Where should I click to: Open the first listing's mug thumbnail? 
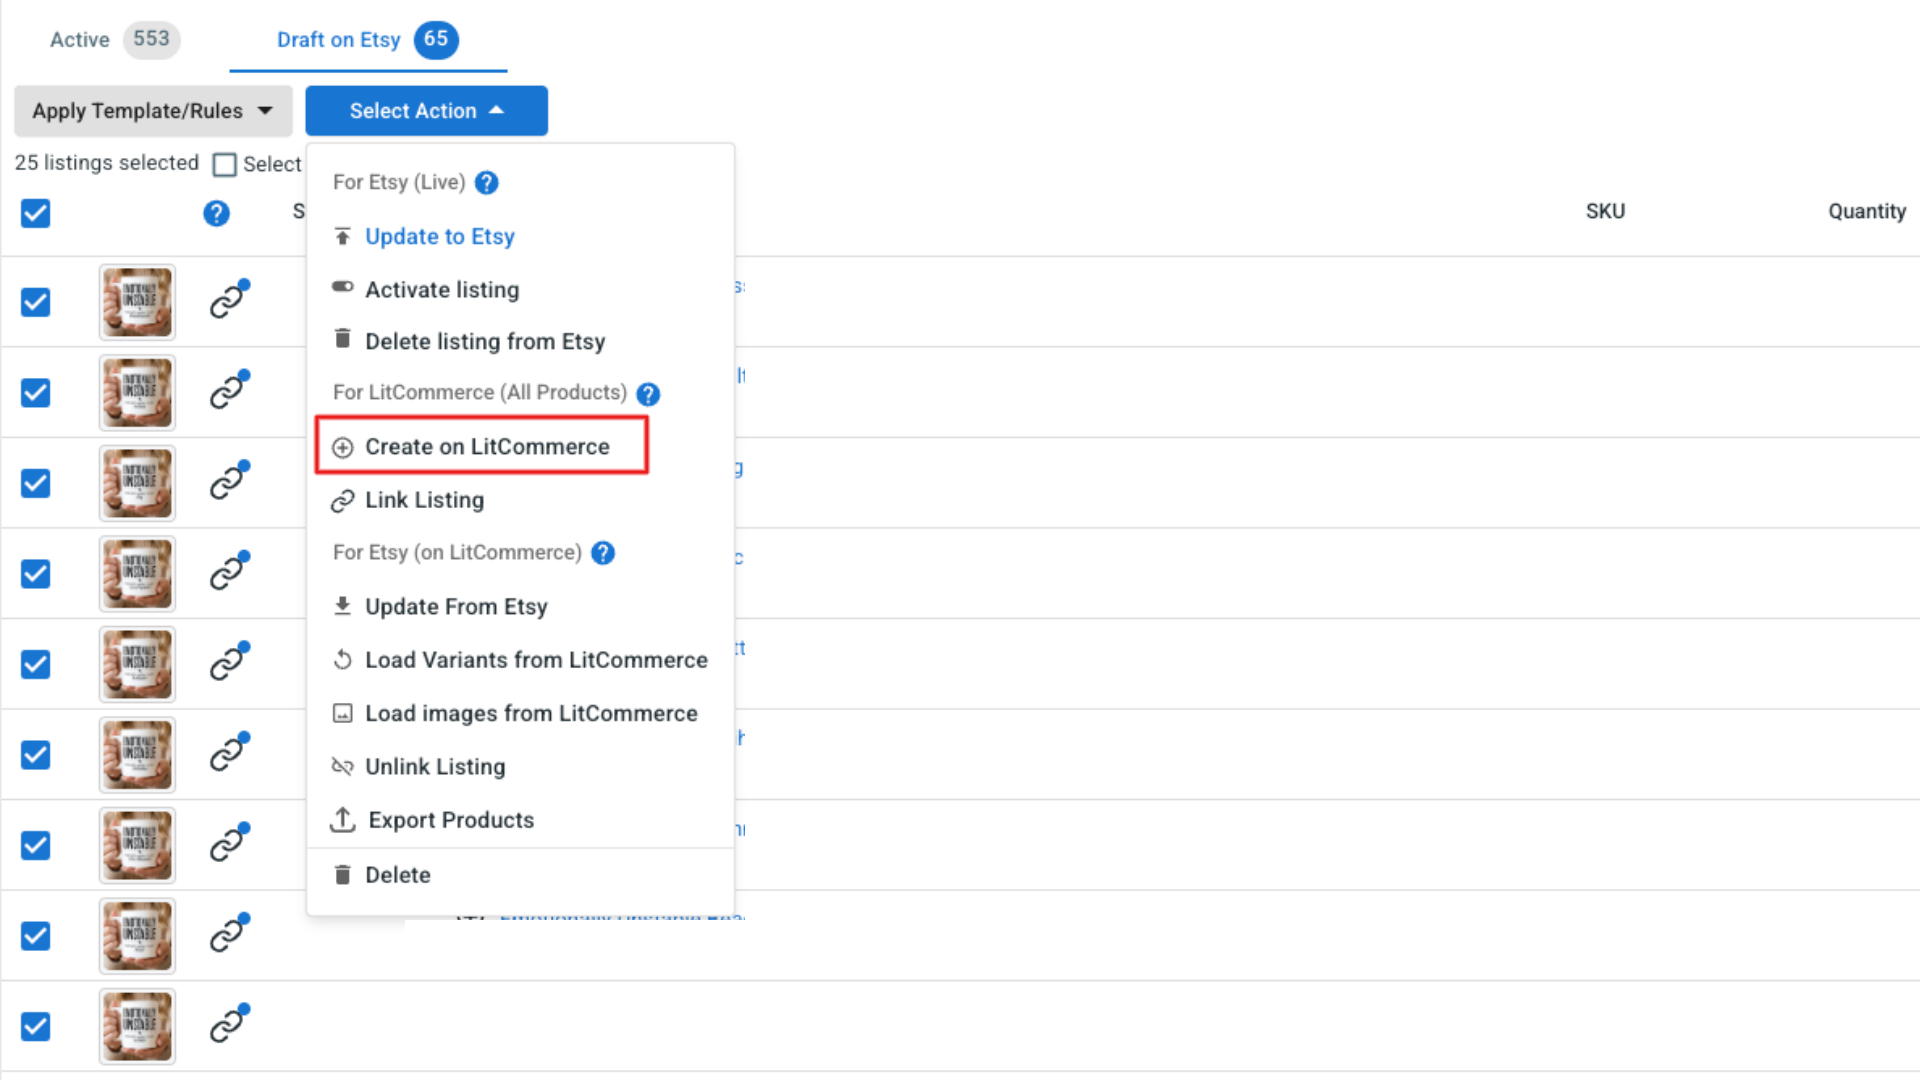(137, 302)
